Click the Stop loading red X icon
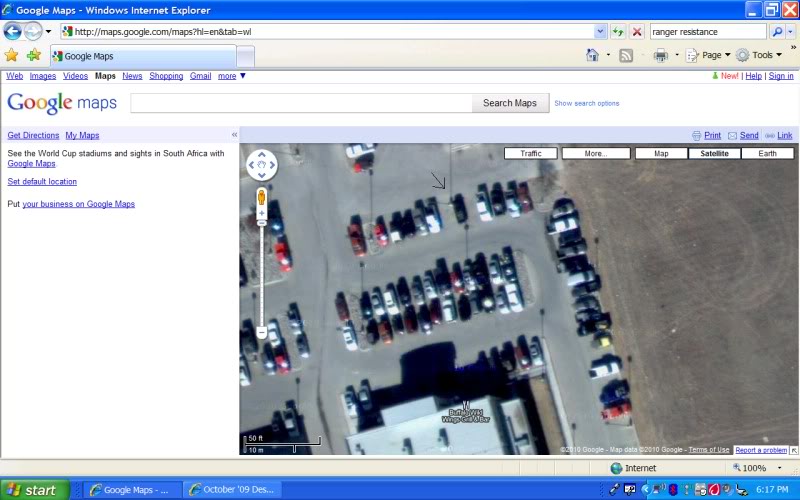Viewport: 800px width, 500px height. [x=637, y=32]
